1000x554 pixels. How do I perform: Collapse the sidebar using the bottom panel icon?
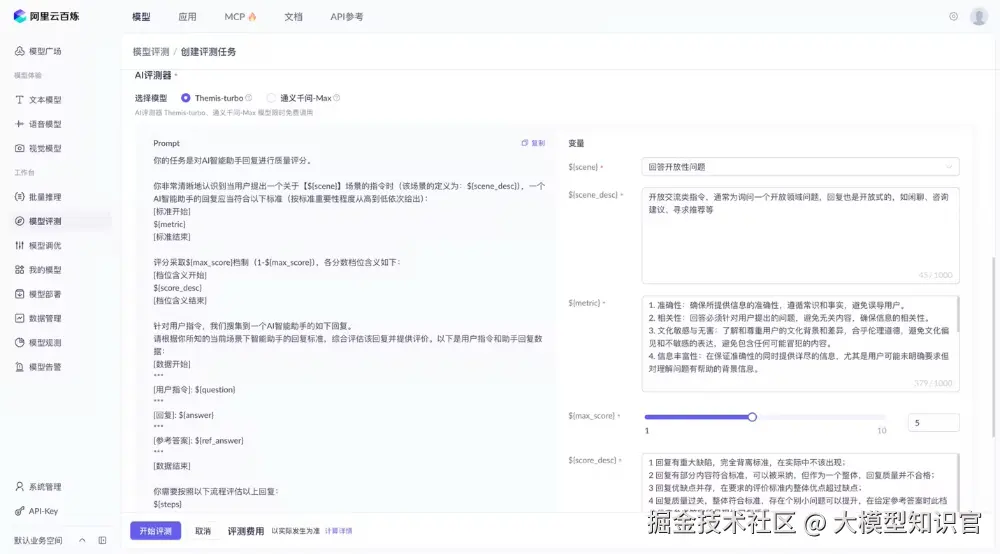101,540
